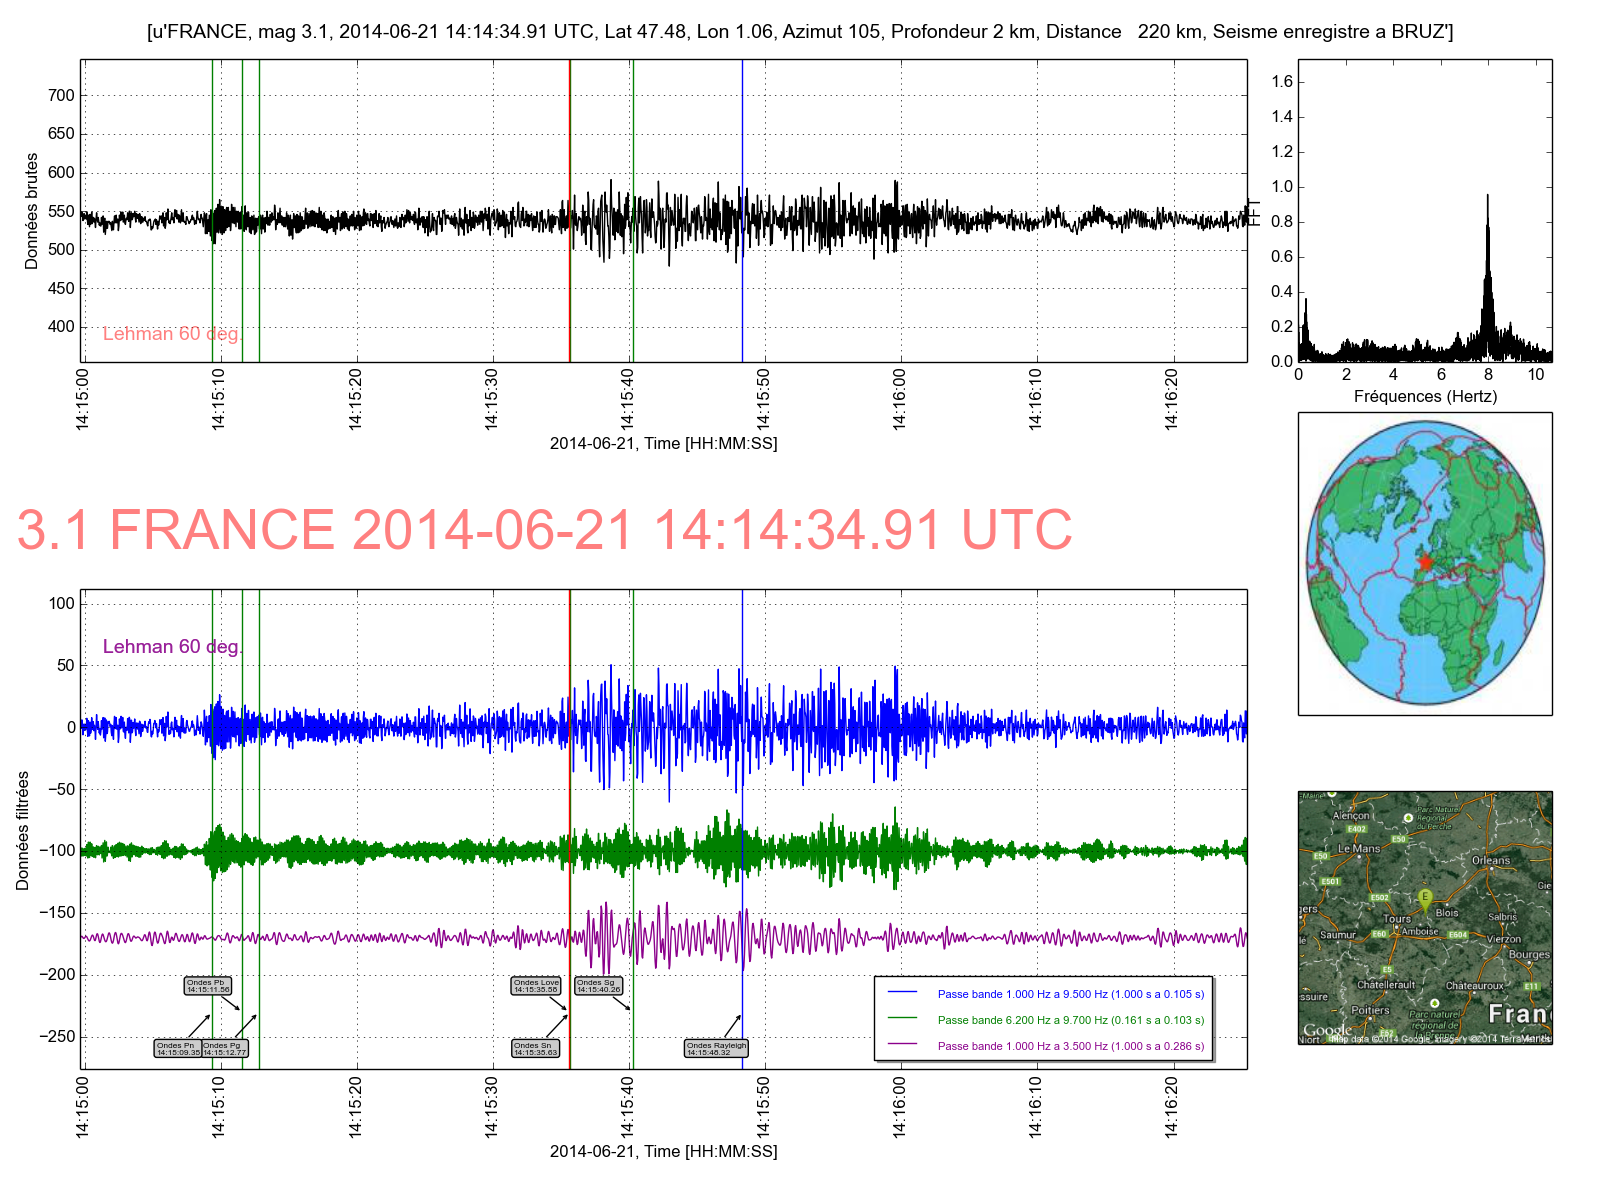
Task: Click the E60 road badge near Tours
Action: (1379, 934)
